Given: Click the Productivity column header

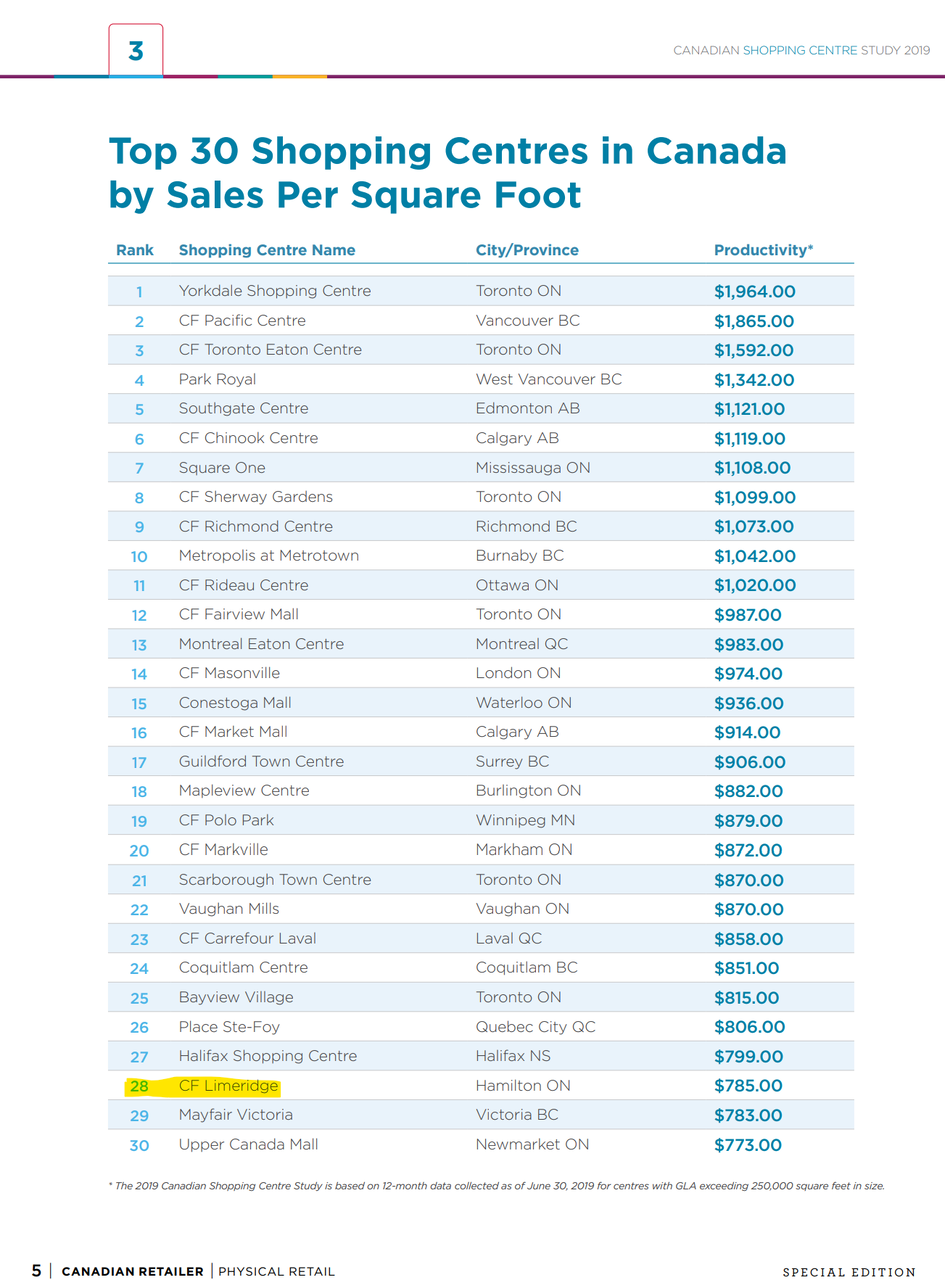Looking at the screenshot, I should coord(763,250).
